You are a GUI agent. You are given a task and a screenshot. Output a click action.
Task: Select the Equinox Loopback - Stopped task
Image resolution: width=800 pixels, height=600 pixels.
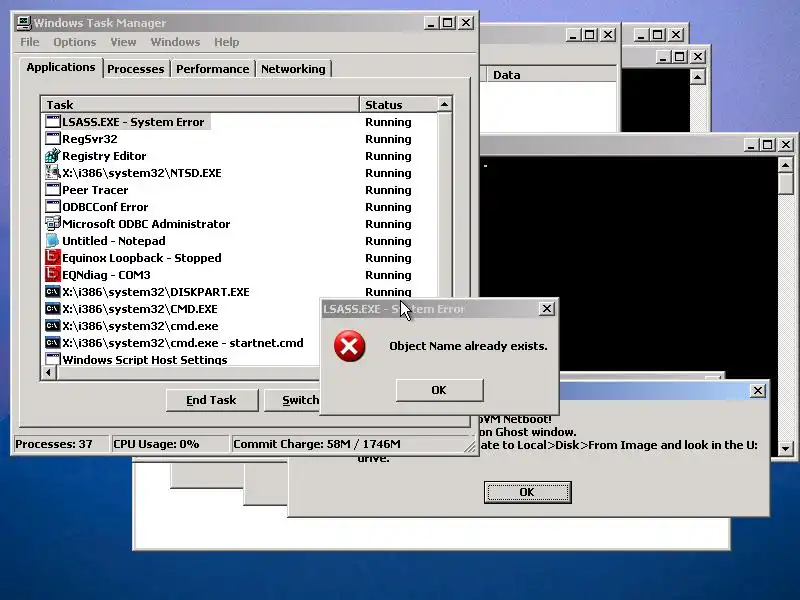click(240, 258)
